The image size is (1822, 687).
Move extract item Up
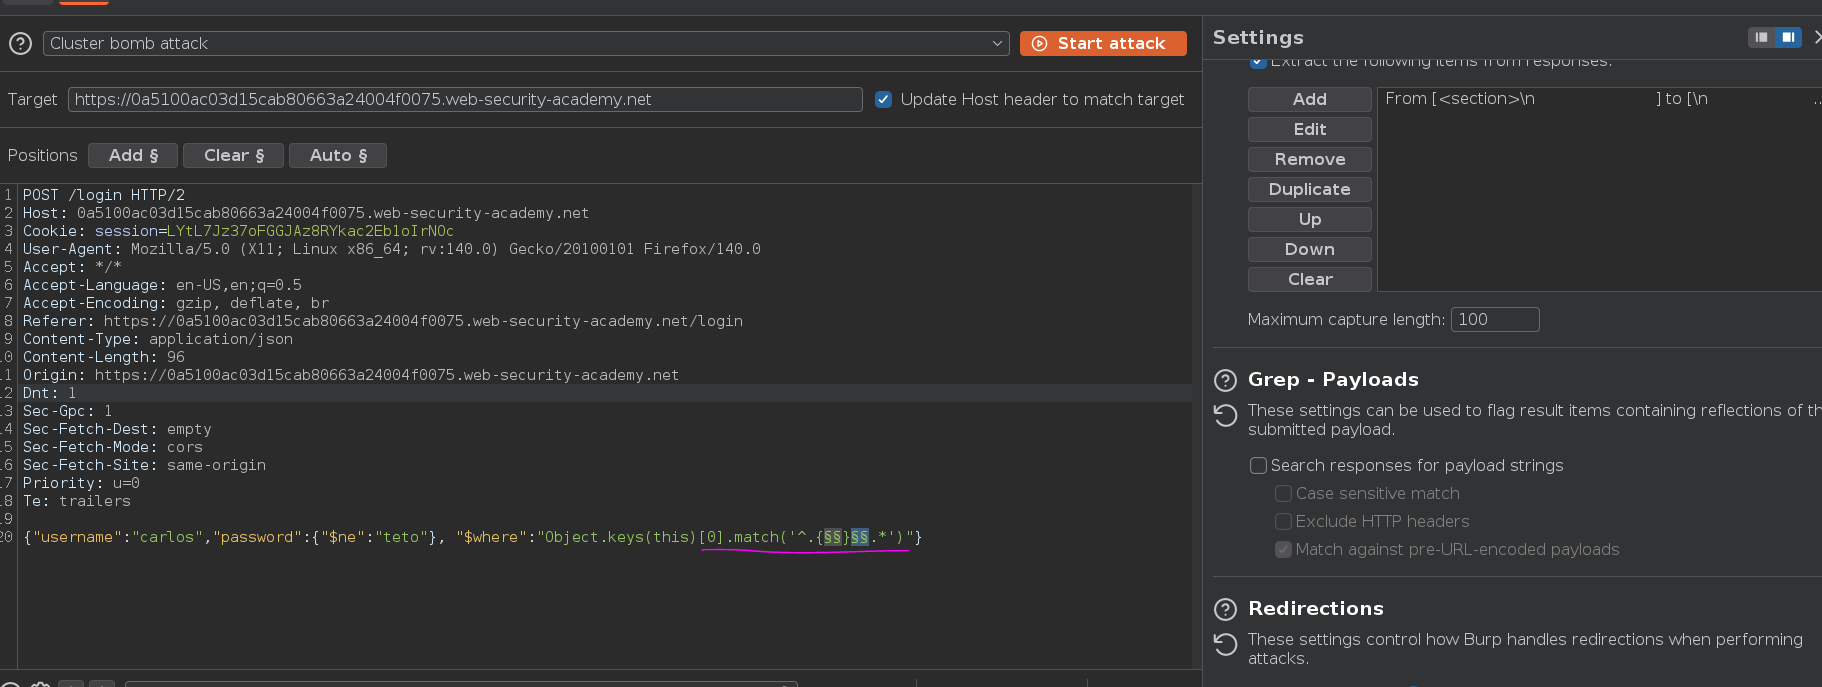tap(1309, 219)
